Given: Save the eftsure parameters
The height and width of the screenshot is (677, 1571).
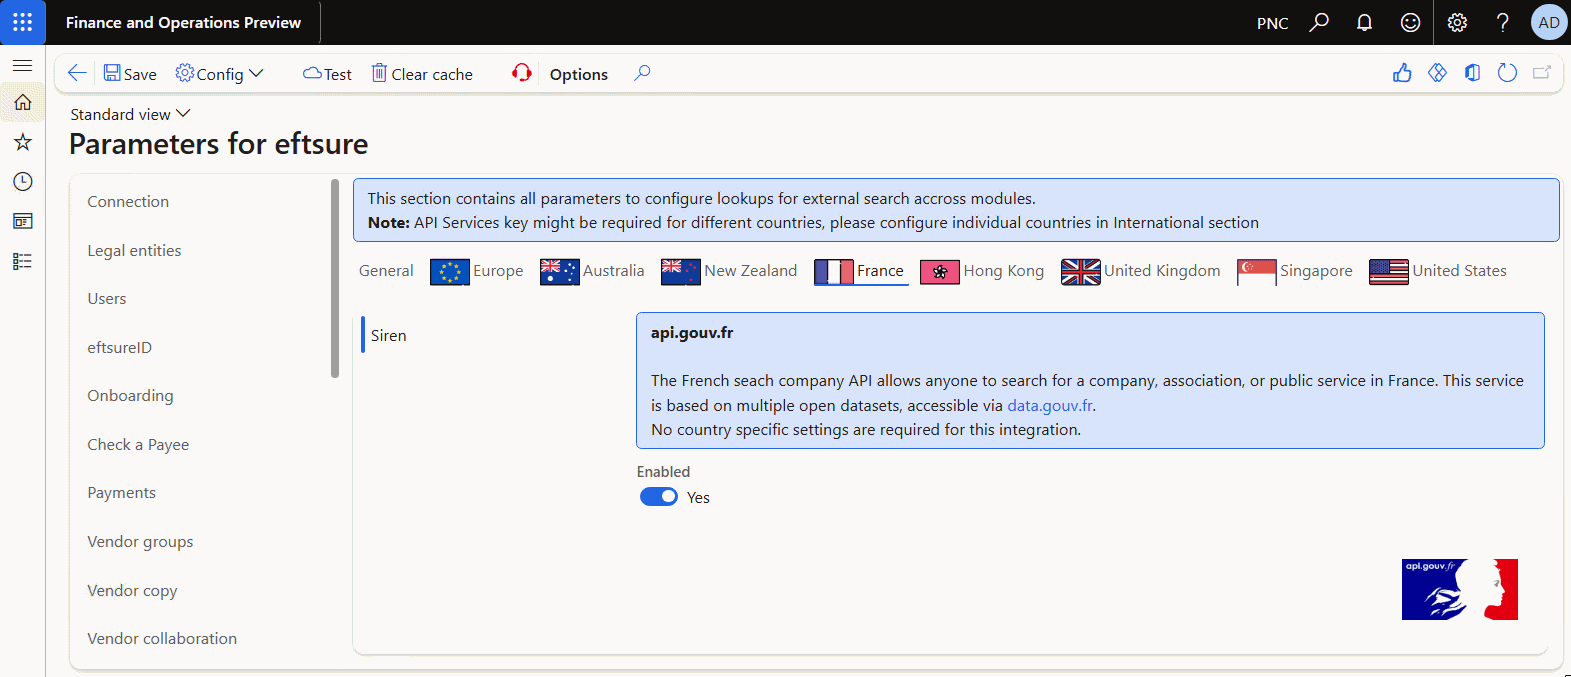Looking at the screenshot, I should click(x=130, y=73).
